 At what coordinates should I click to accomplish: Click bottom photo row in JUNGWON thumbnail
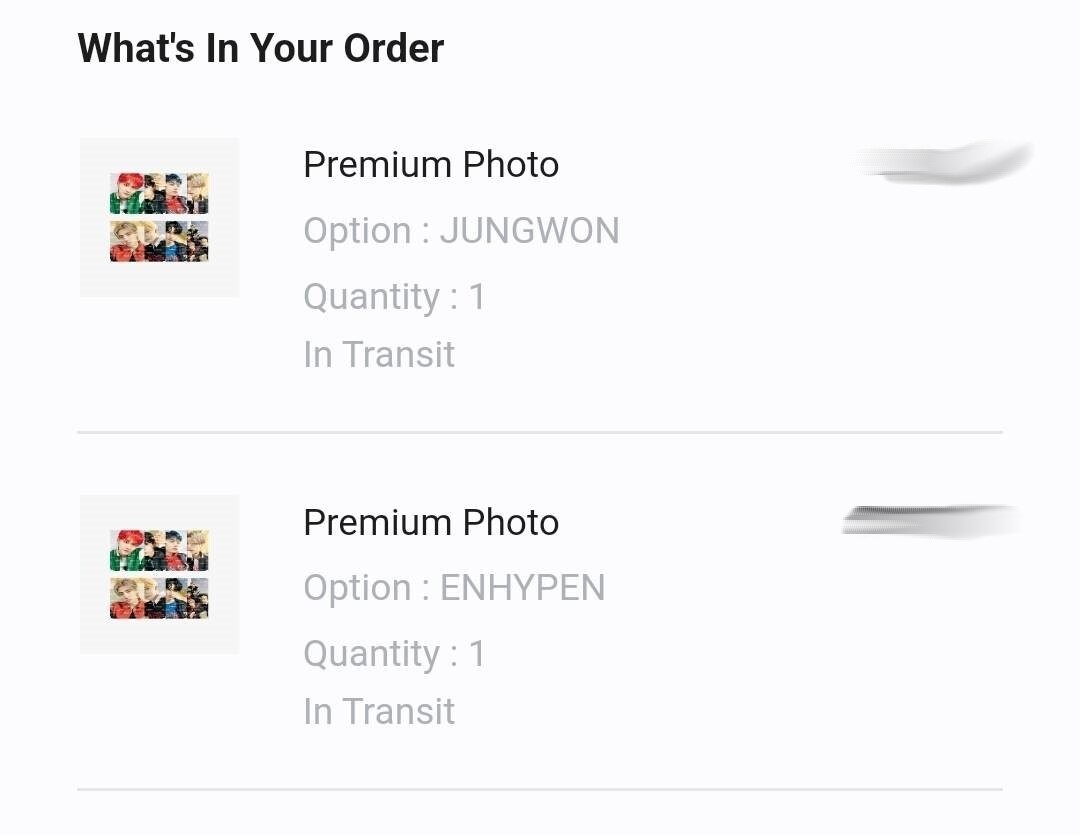click(159, 241)
